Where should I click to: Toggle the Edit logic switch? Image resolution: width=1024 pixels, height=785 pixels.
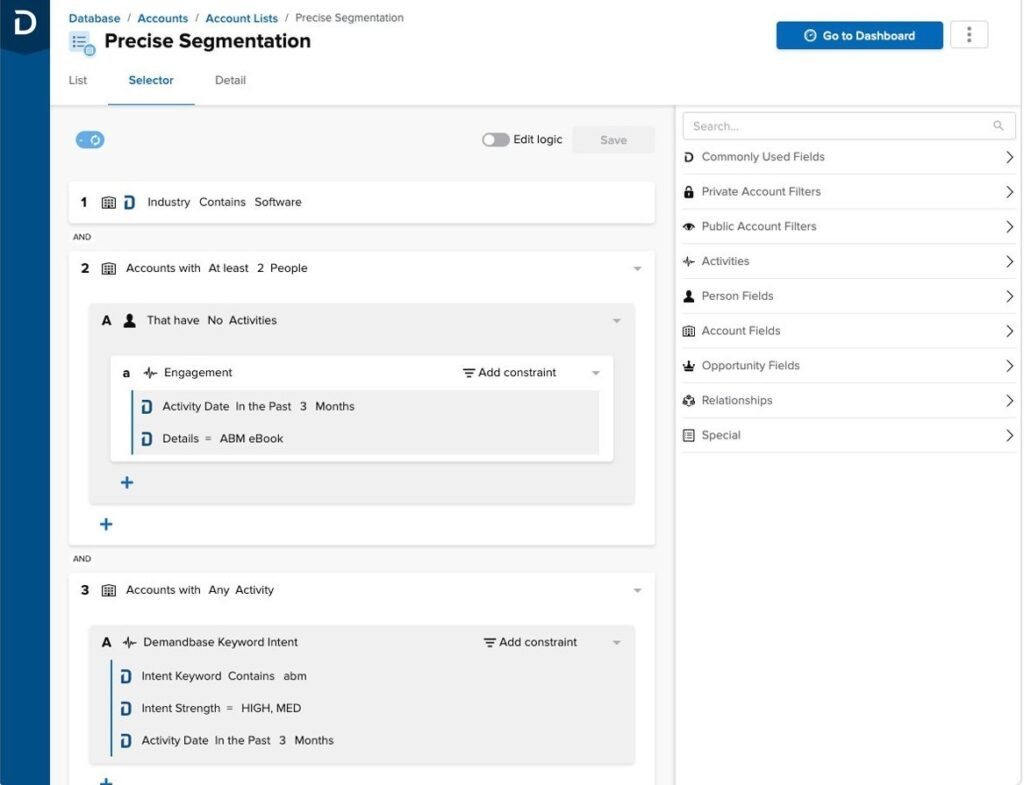pos(495,140)
